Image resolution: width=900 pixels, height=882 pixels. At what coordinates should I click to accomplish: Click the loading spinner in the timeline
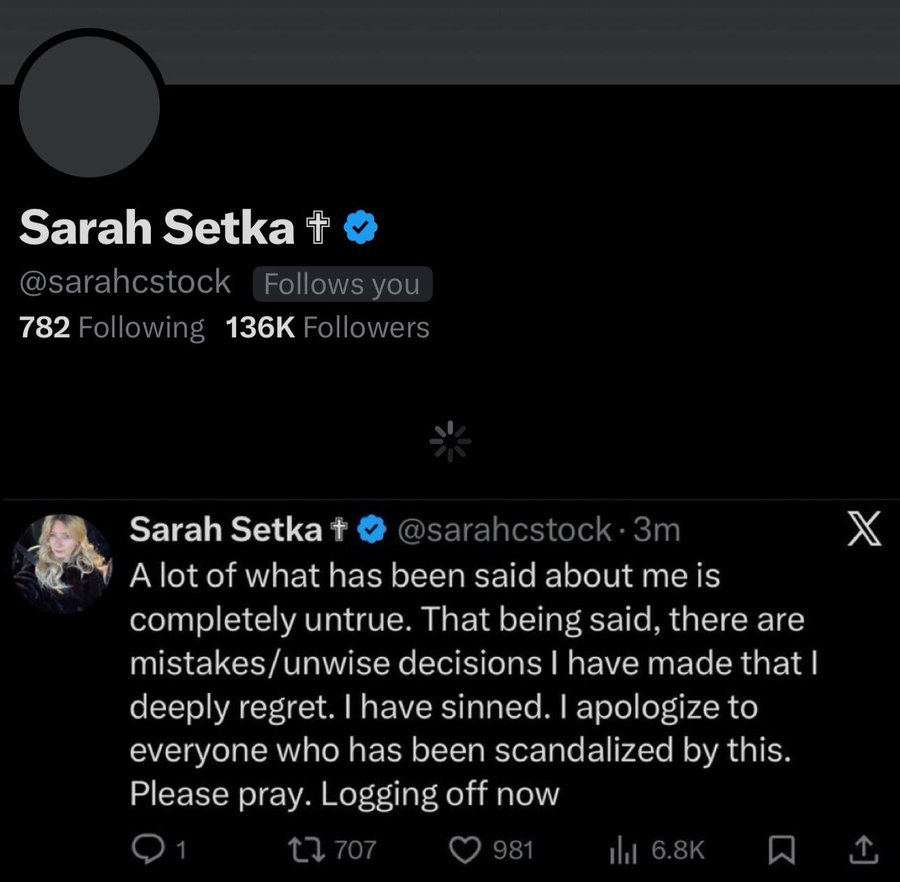coord(449,440)
